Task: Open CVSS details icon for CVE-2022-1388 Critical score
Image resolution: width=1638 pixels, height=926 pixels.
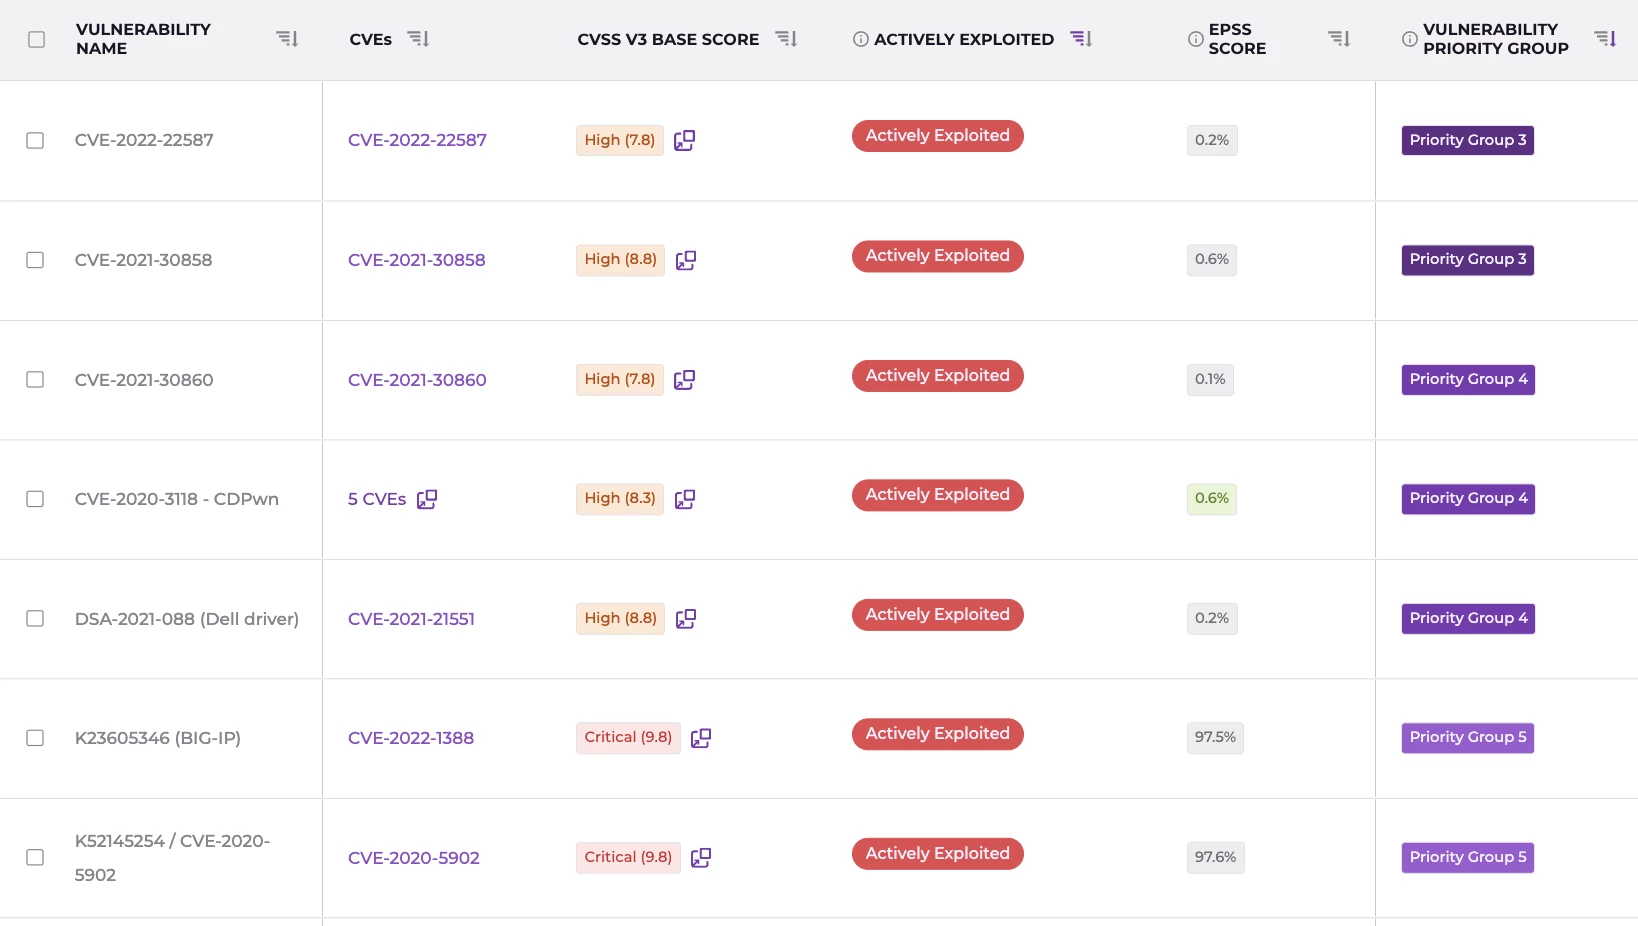Action: tap(701, 738)
